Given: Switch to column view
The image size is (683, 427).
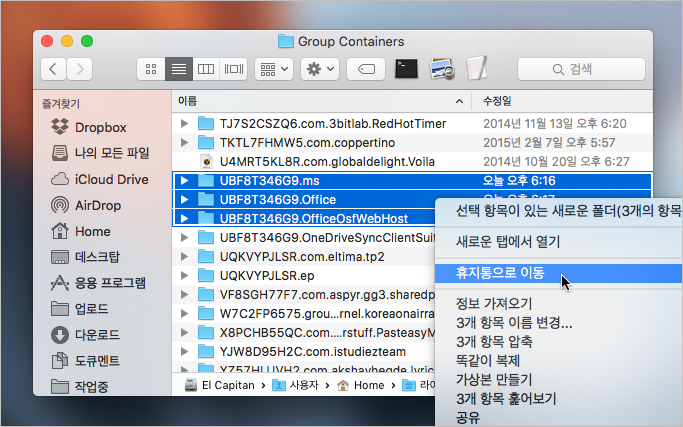Looking at the screenshot, I should click(206, 69).
